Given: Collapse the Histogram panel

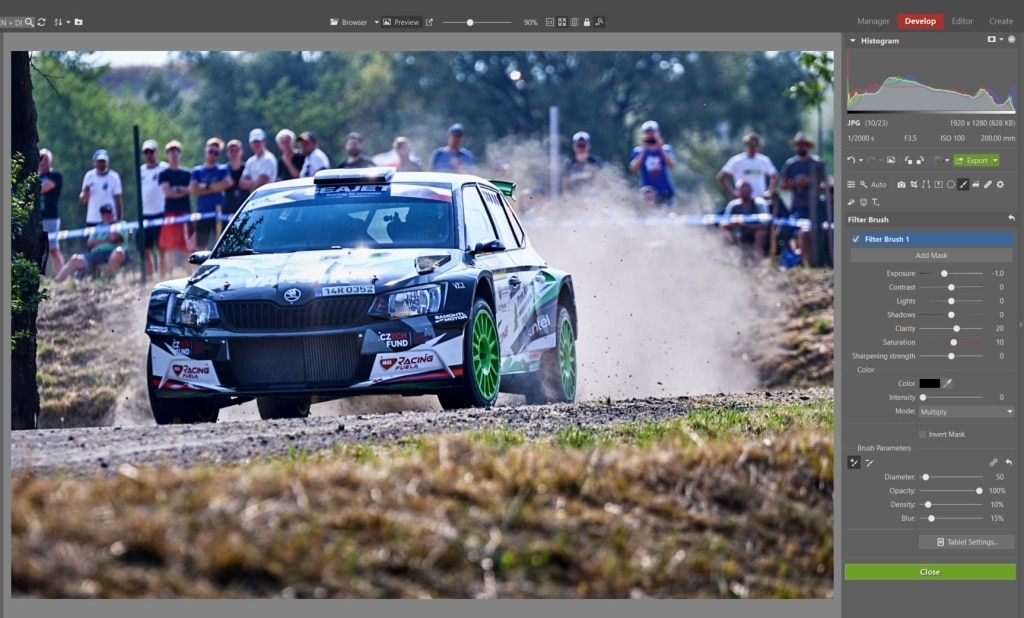Looking at the screenshot, I should tap(852, 41).
